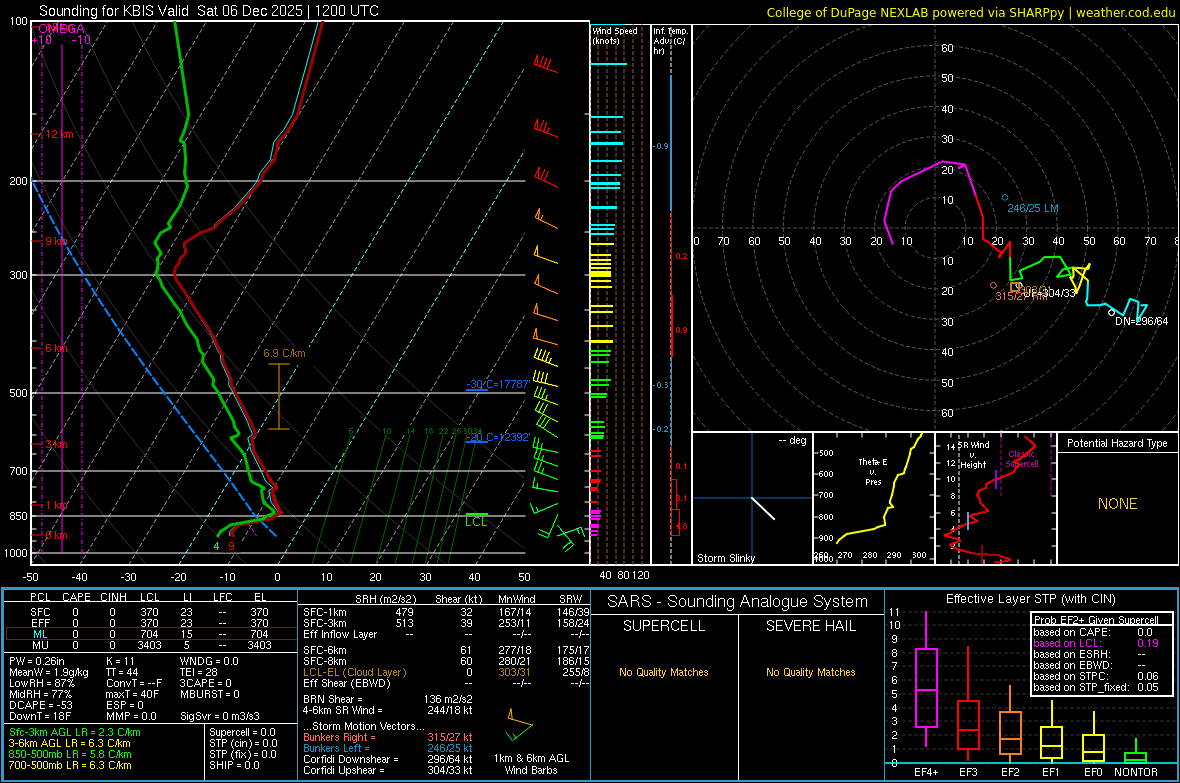1180x783 pixels.
Task: Click the 'TEI = 28' value
Action: 199,672
